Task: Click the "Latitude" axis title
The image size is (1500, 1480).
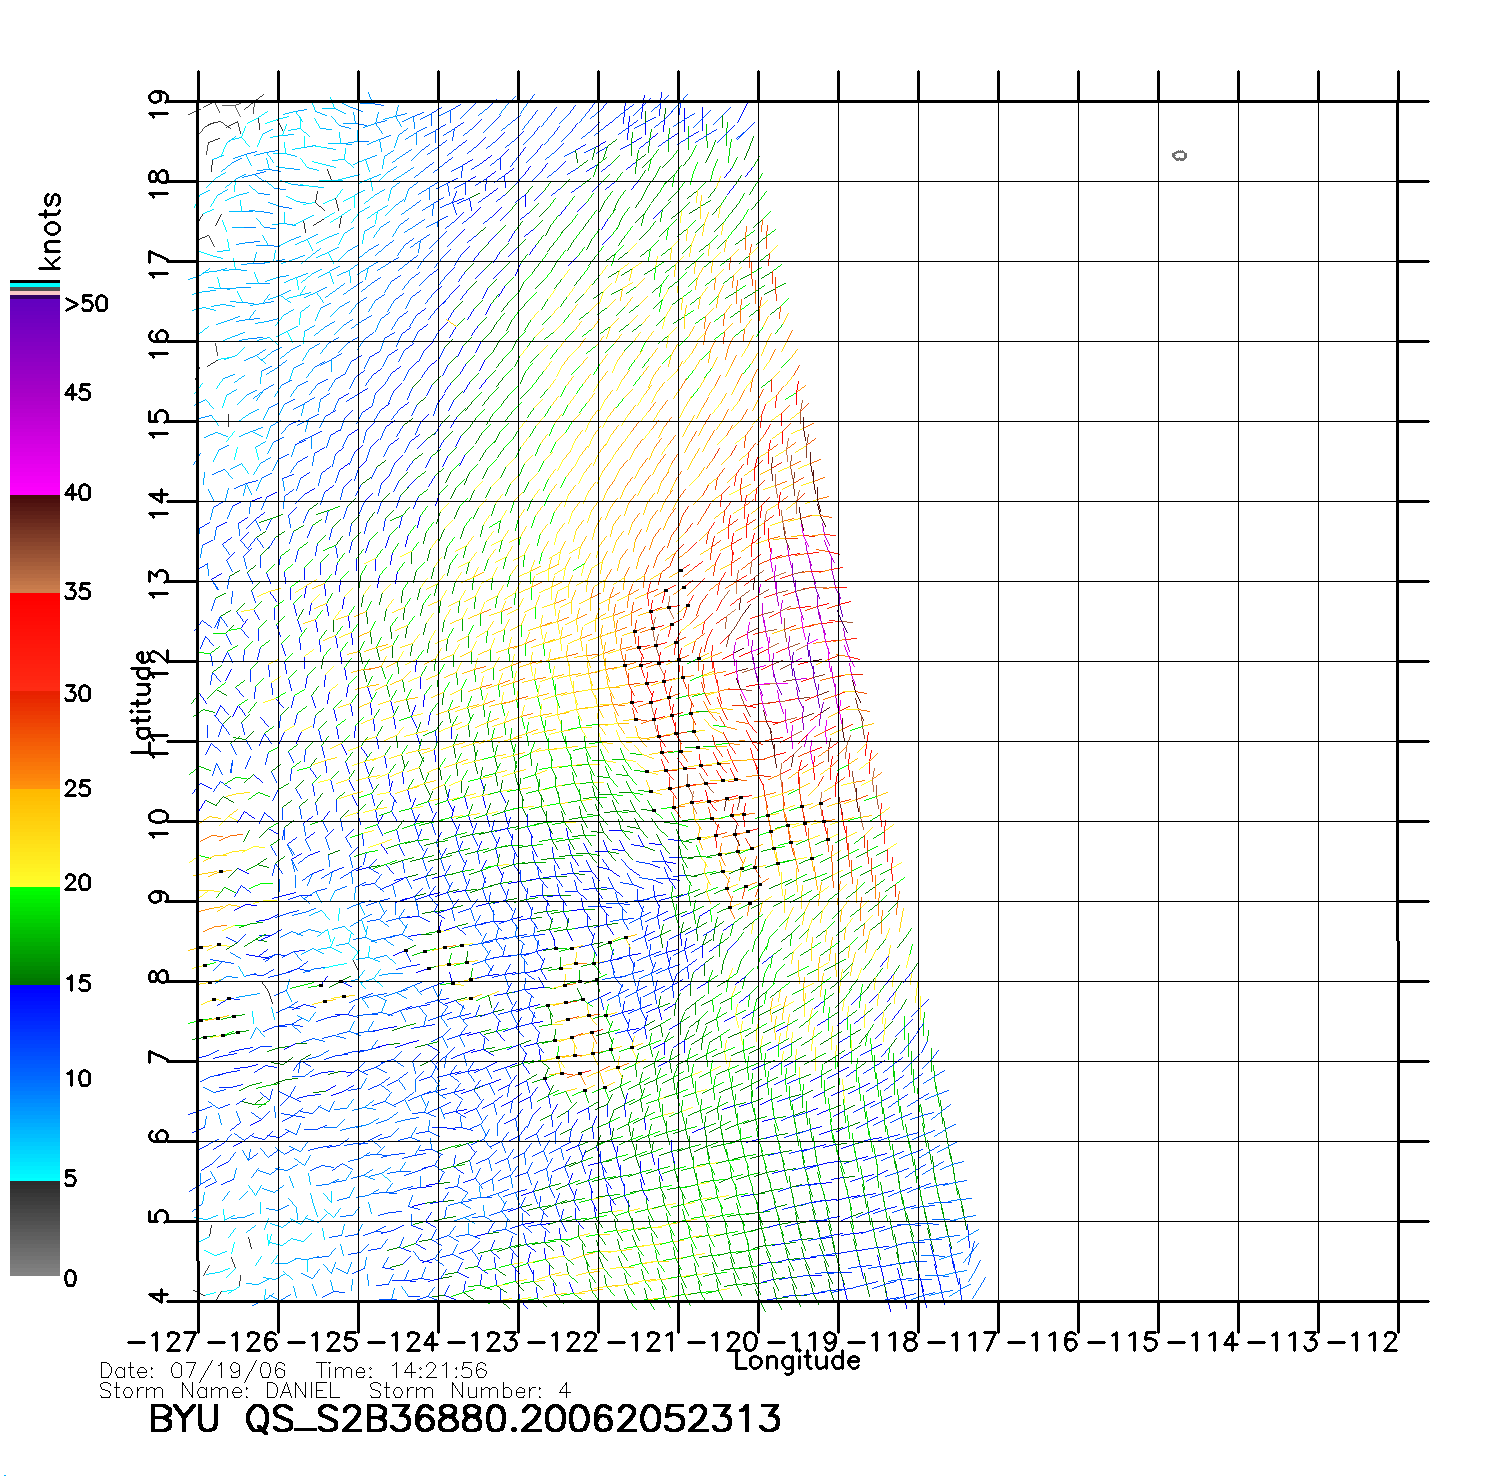Action: click(143, 702)
